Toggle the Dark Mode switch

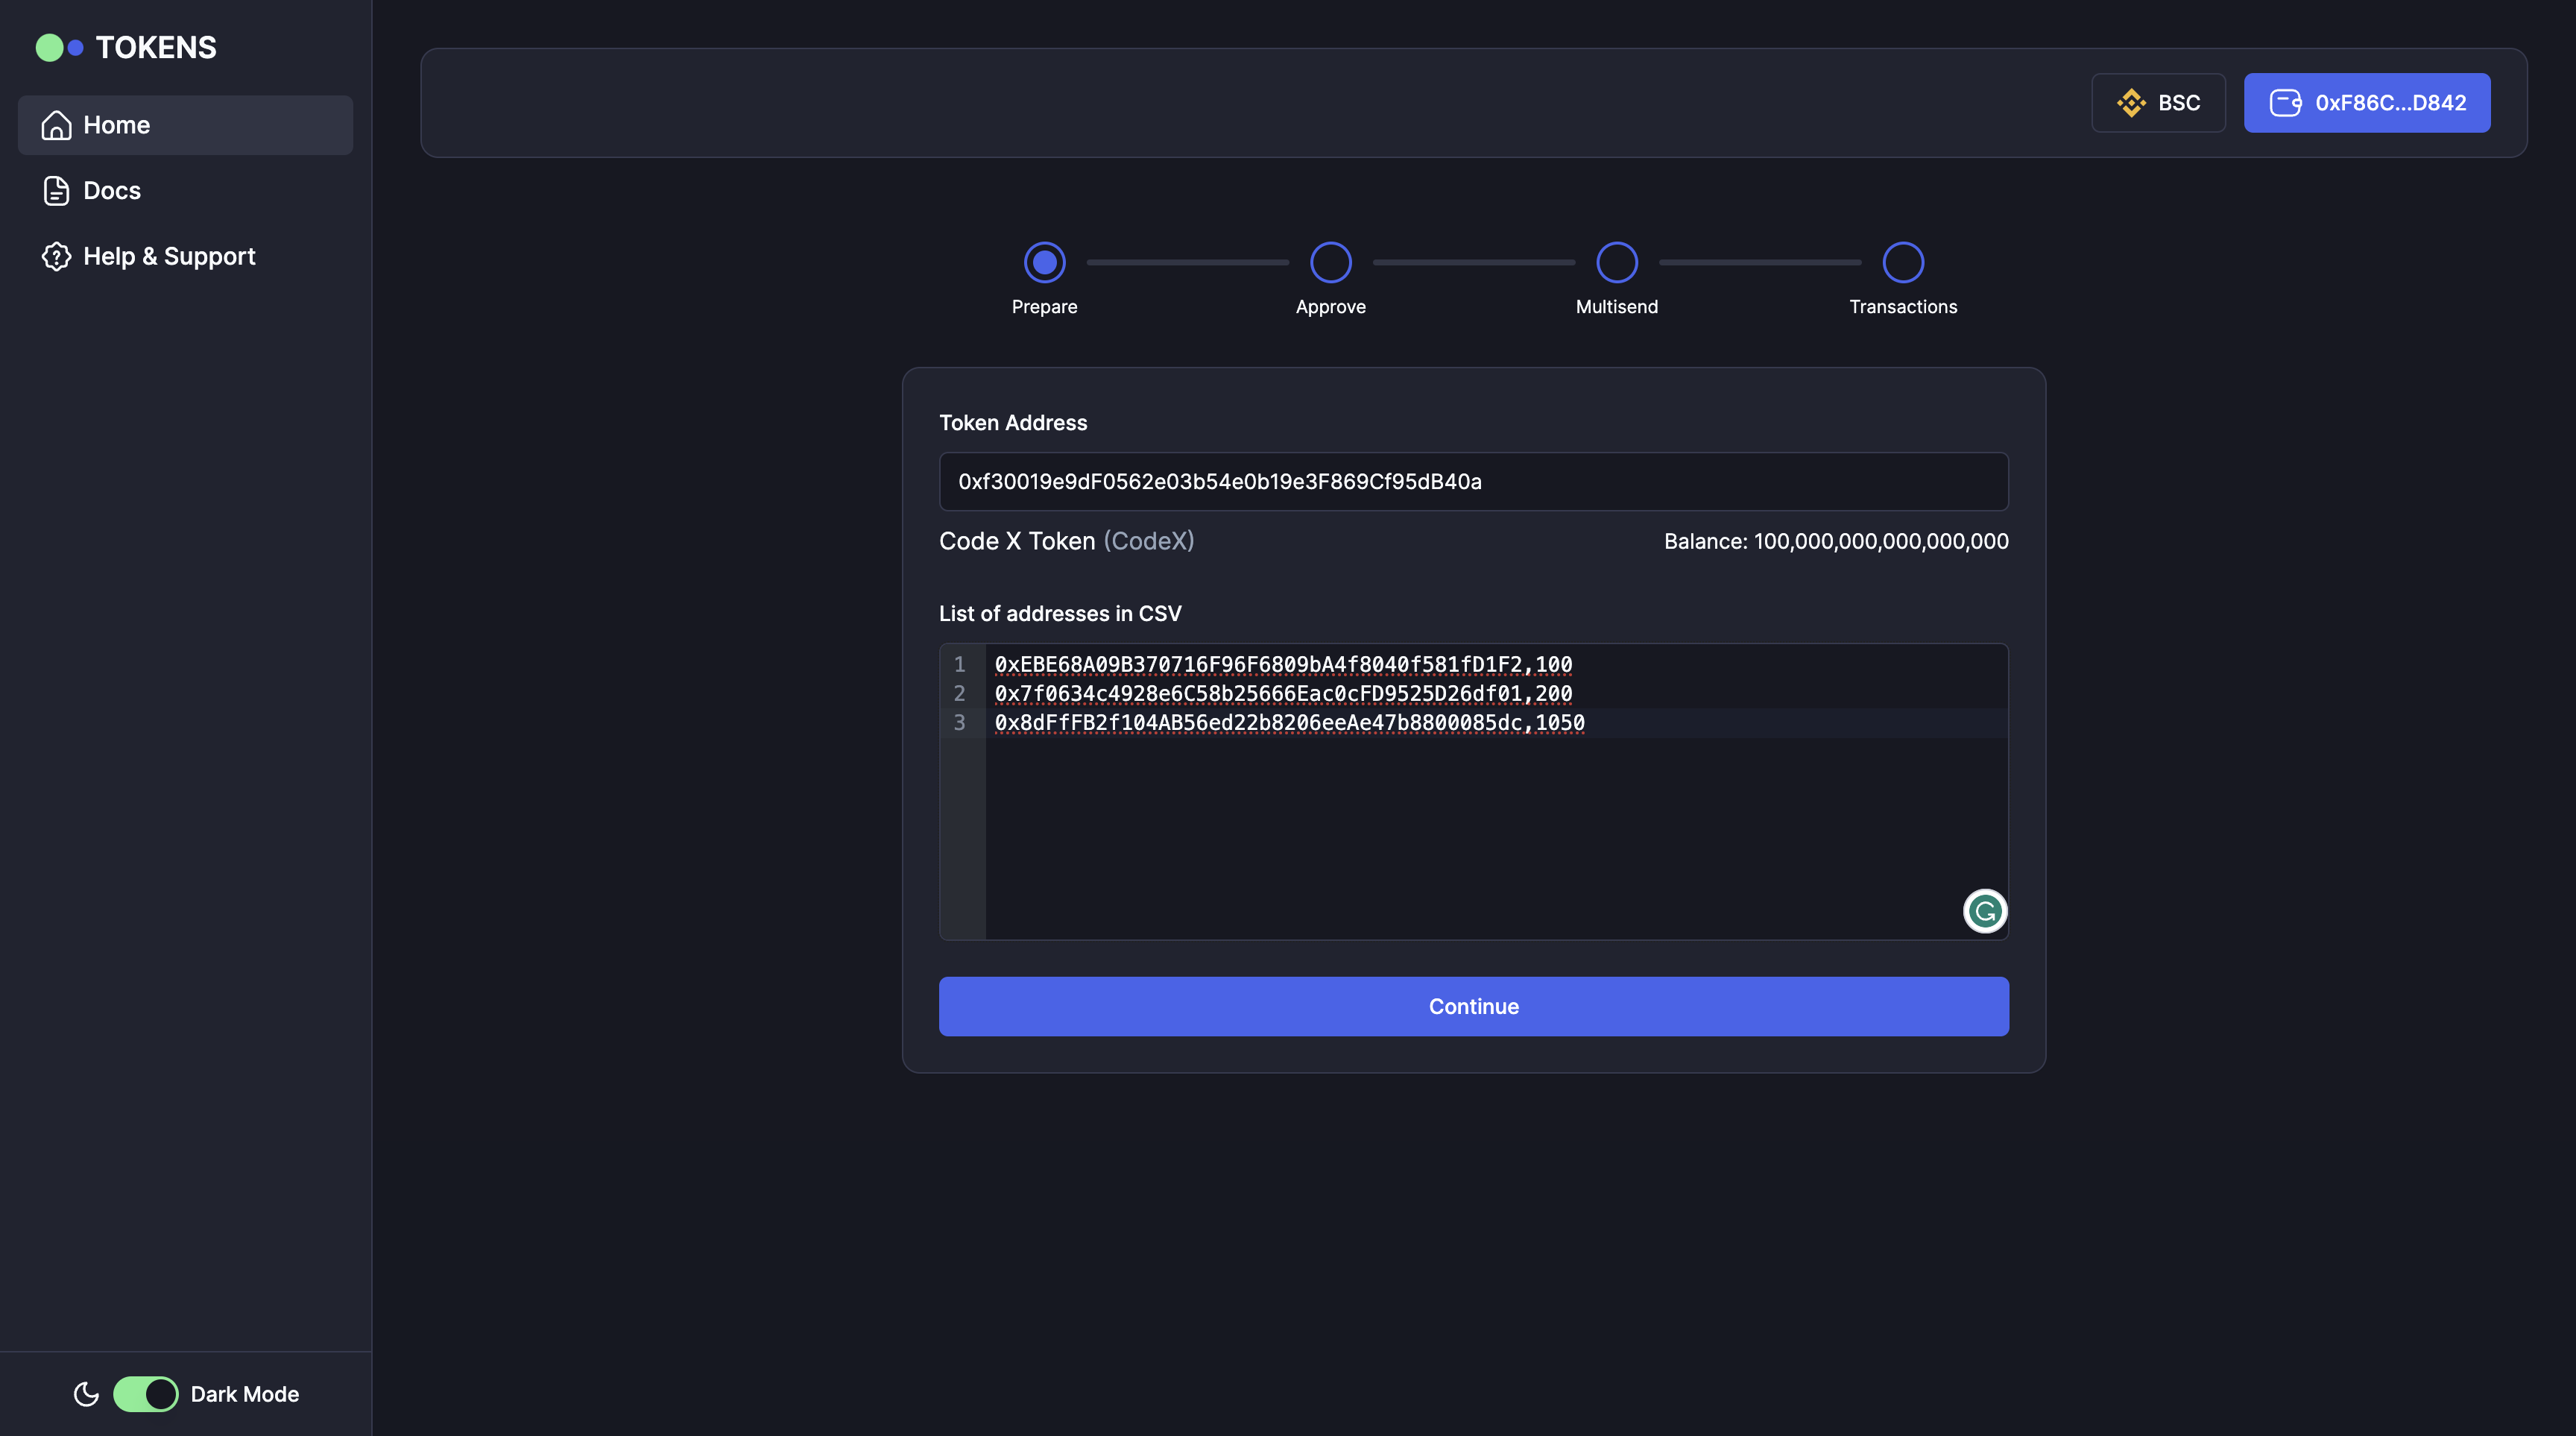(x=147, y=1394)
